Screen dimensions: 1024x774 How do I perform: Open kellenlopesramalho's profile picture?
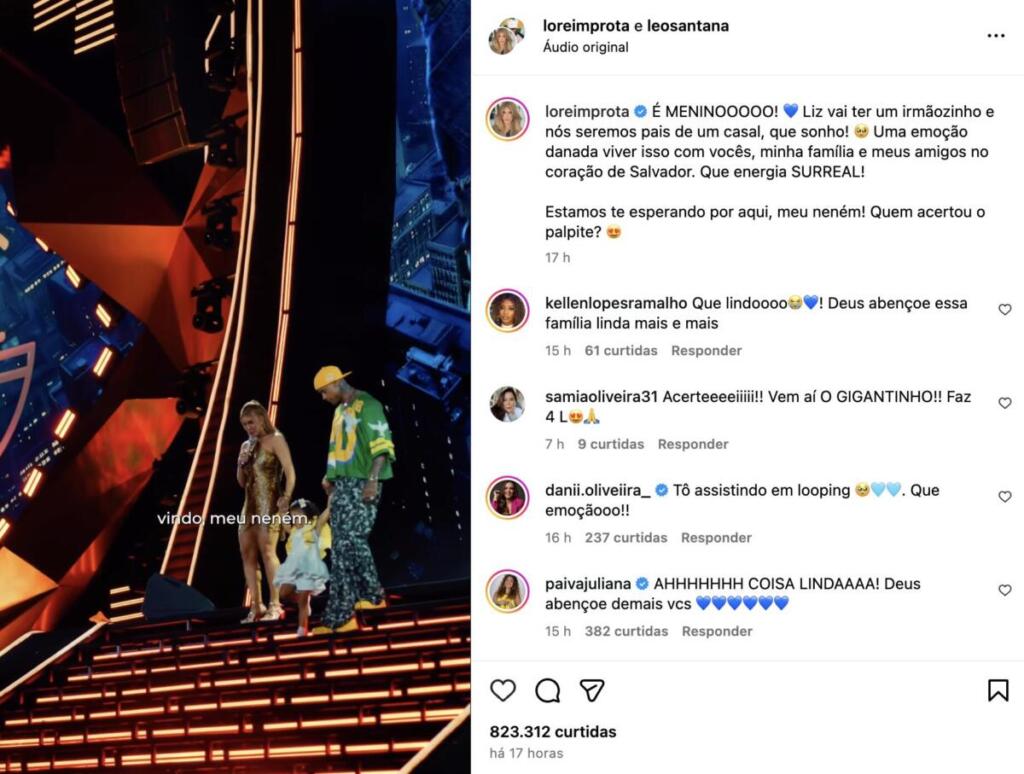click(507, 311)
